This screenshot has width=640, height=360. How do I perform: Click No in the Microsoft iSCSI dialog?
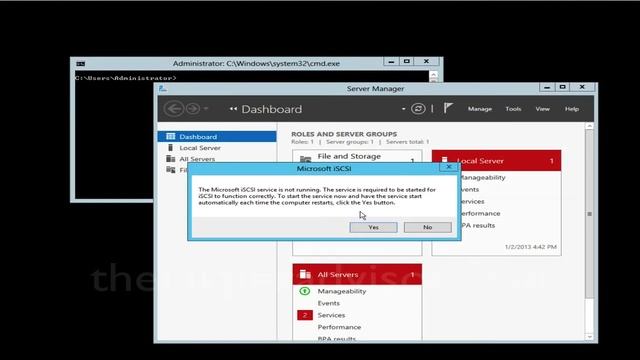pos(427,227)
